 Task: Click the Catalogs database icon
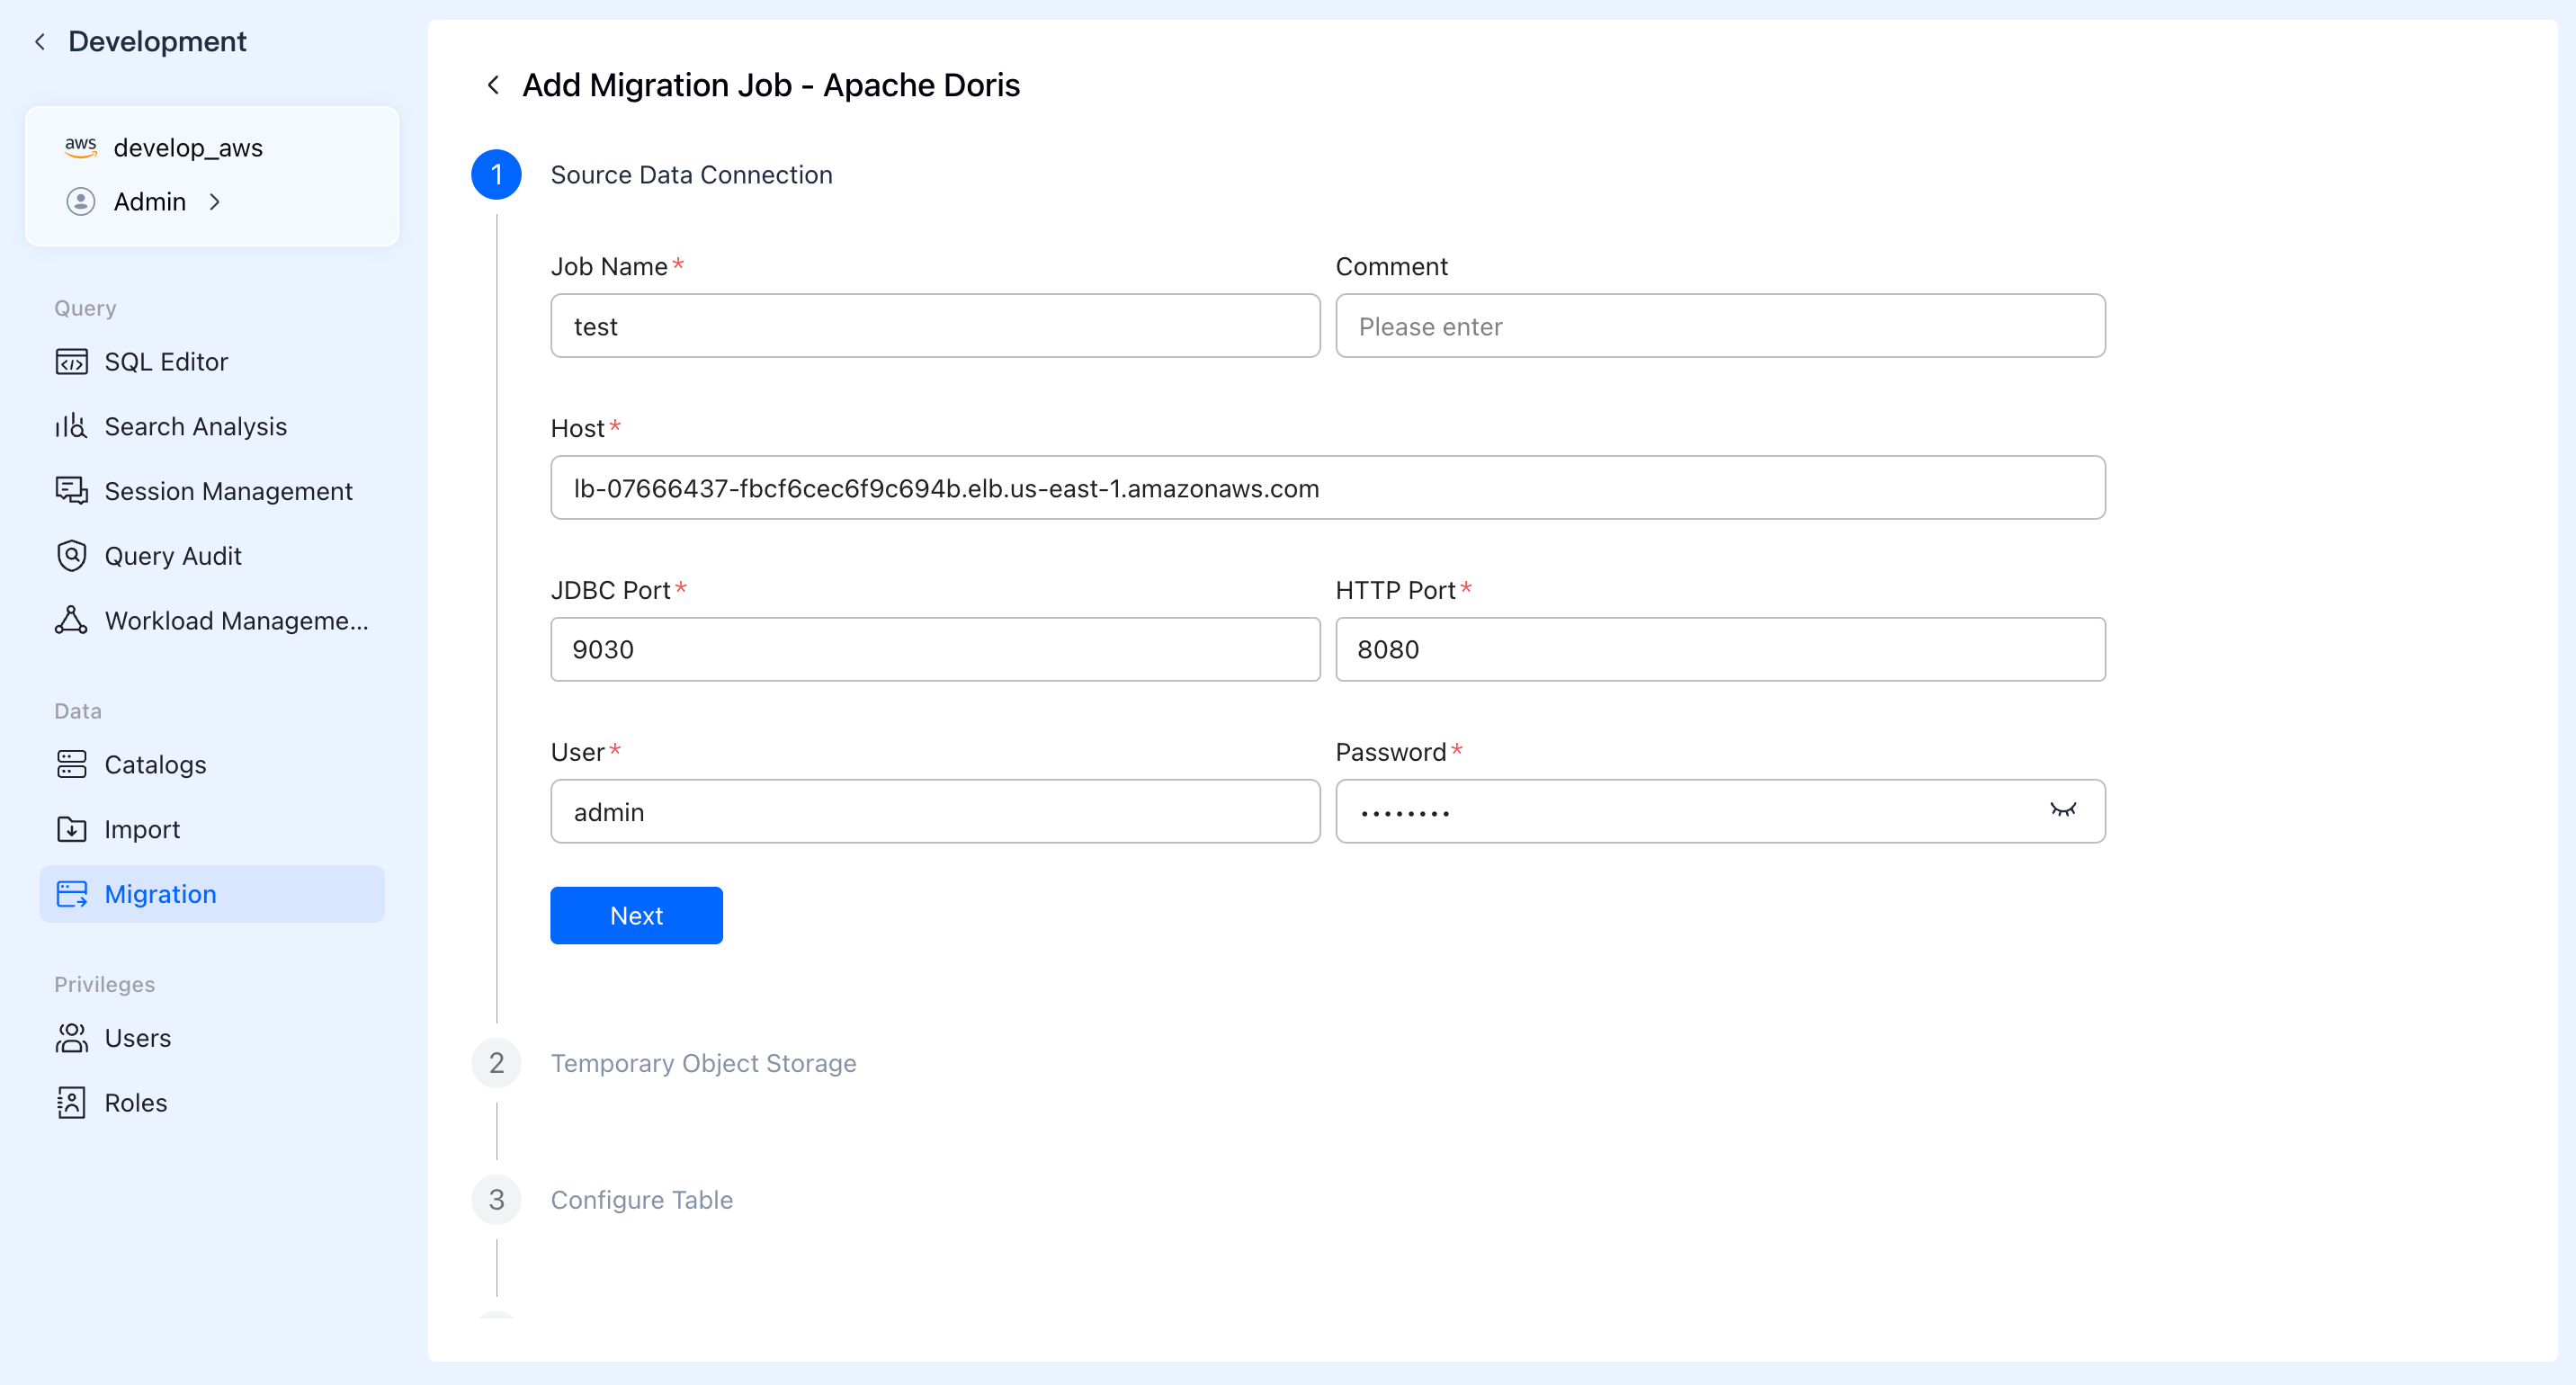tap(71, 764)
